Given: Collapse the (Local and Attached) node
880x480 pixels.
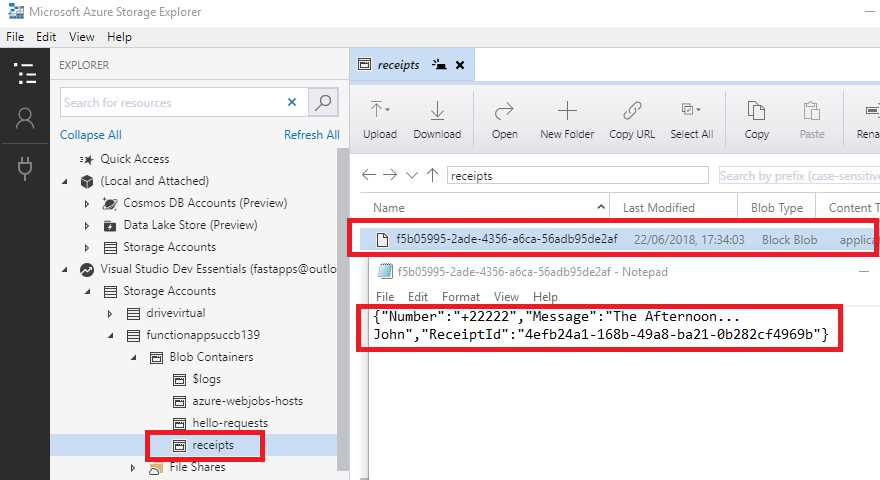Looking at the screenshot, I should [65, 181].
